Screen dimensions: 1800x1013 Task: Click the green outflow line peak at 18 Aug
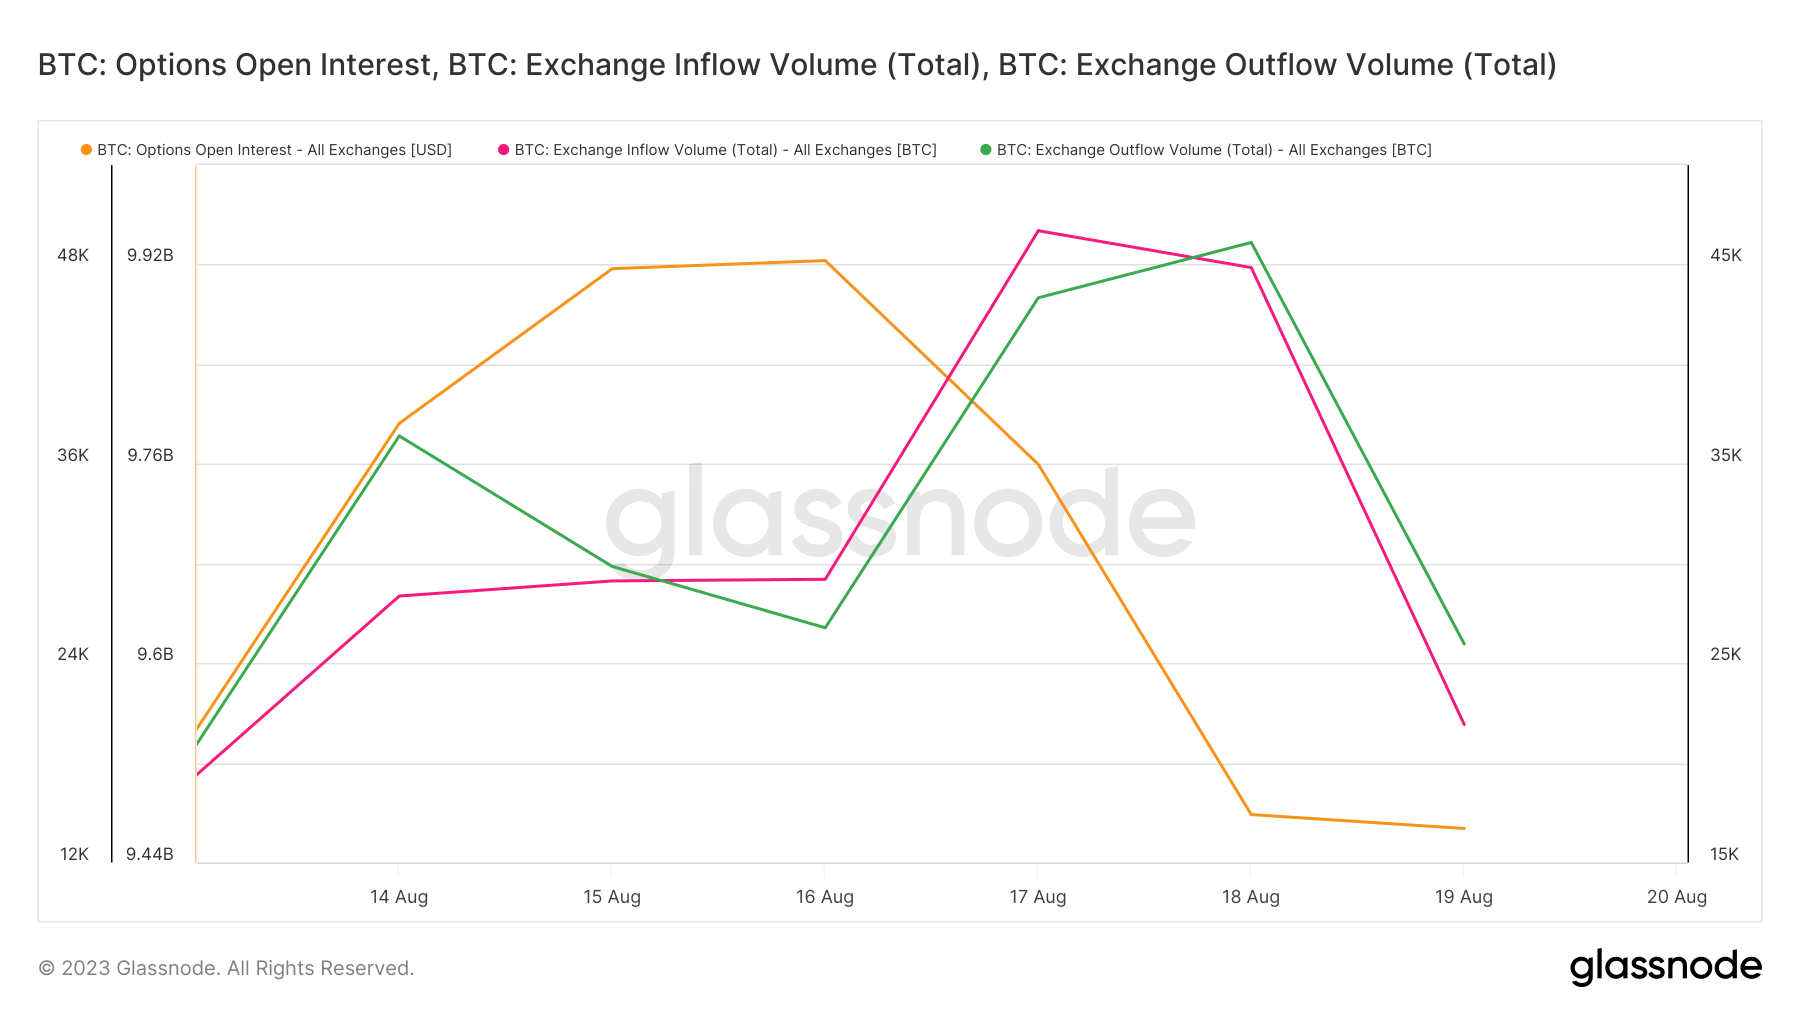[x=1251, y=243]
